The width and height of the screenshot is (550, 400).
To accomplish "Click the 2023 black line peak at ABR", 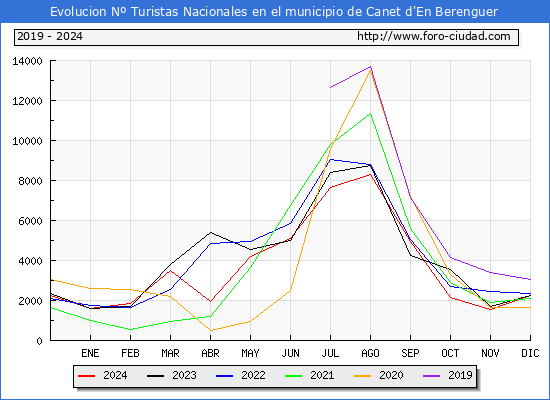I will (210, 232).
